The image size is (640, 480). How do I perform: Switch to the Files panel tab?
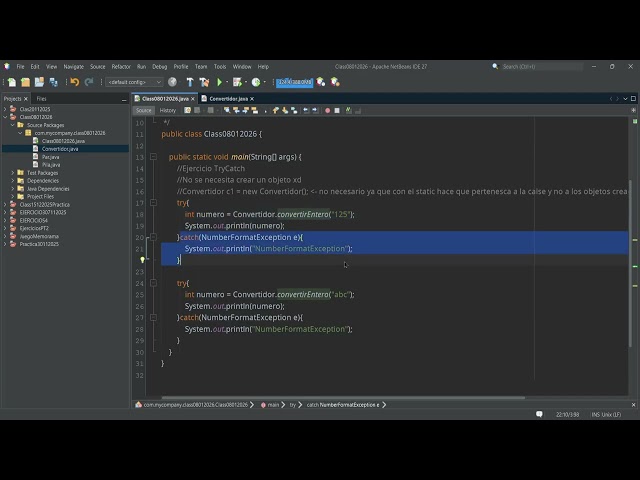point(41,99)
